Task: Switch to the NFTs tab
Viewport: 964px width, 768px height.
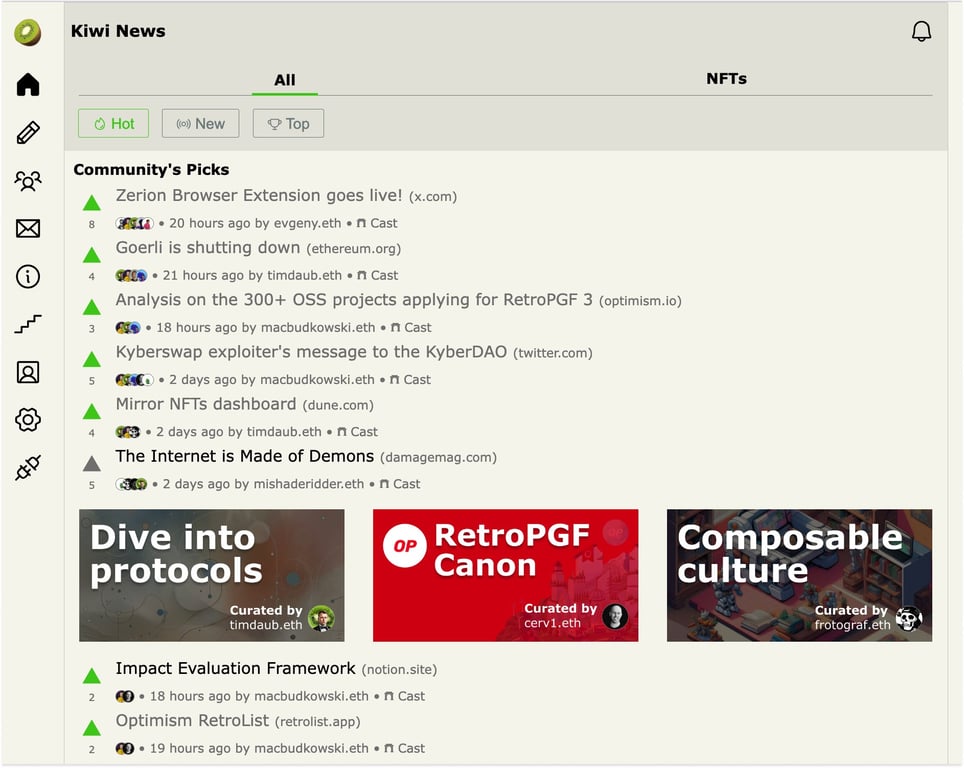Action: tap(726, 79)
